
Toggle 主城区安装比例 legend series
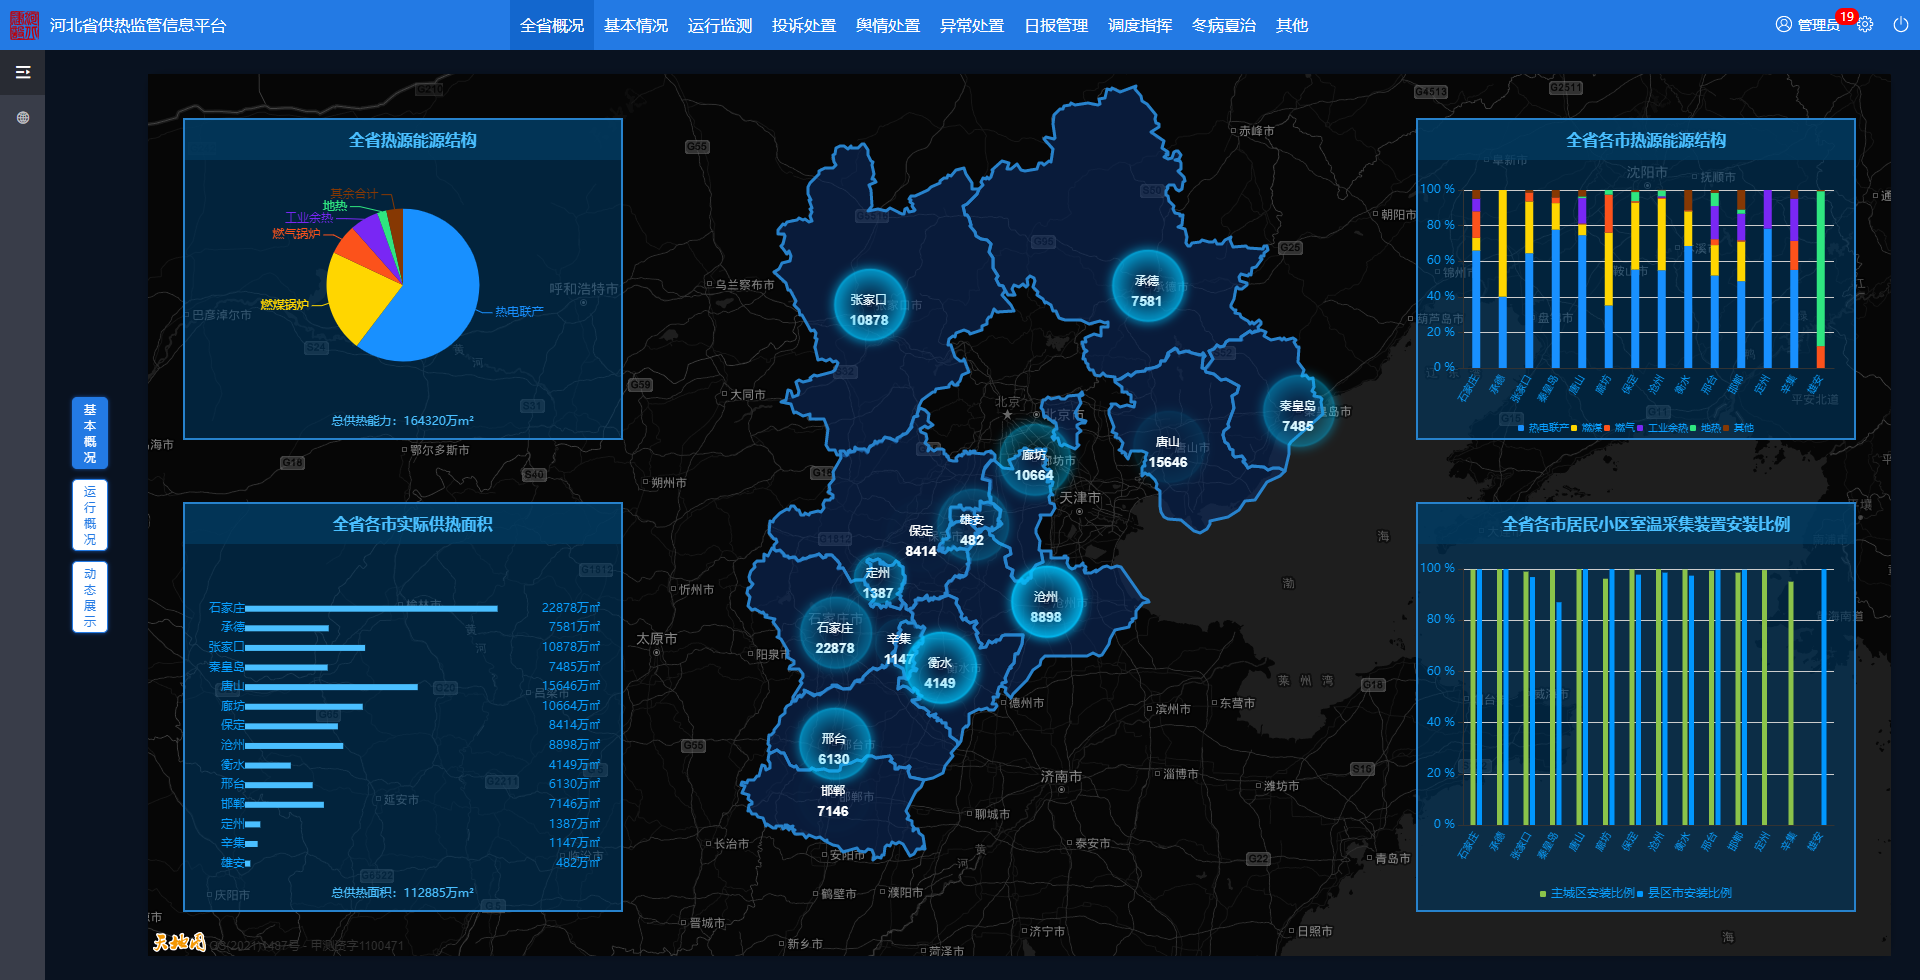tap(1591, 893)
